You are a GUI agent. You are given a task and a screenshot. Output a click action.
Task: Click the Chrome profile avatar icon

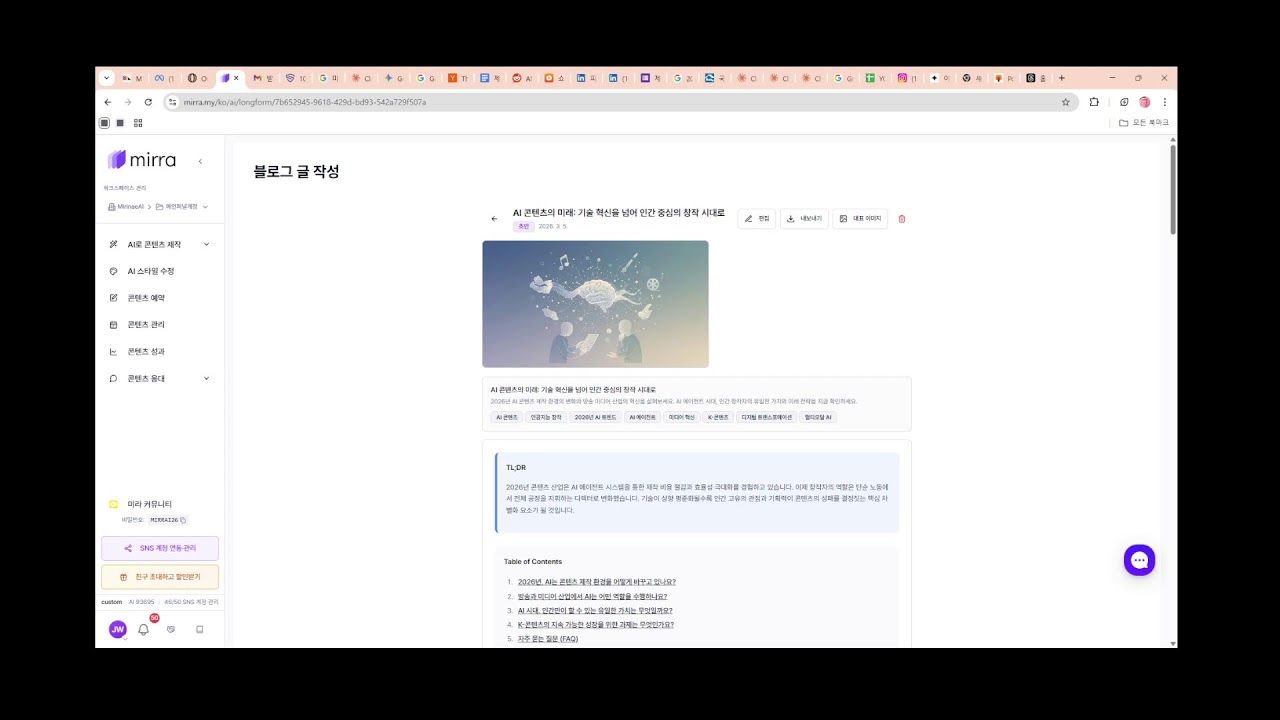click(1145, 102)
